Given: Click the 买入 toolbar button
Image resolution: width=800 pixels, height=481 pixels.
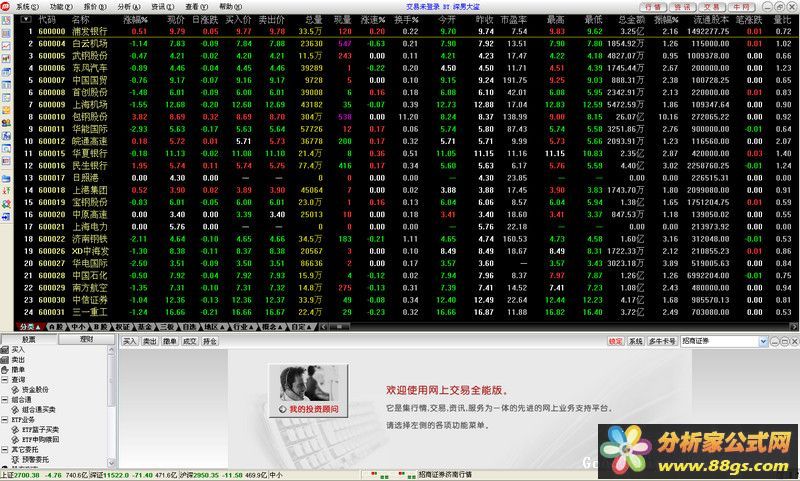Looking at the screenshot, I should pyautogui.click(x=130, y=341).
